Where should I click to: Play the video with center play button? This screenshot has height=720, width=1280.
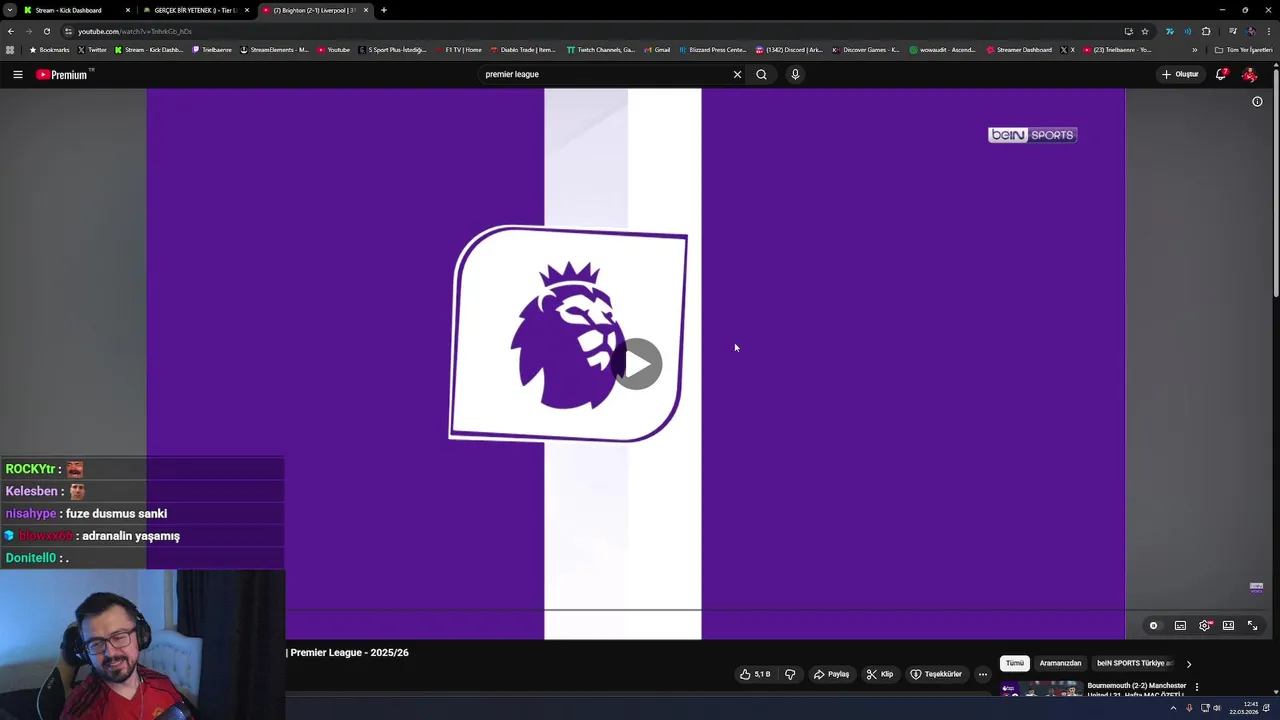tap(637, 364)
